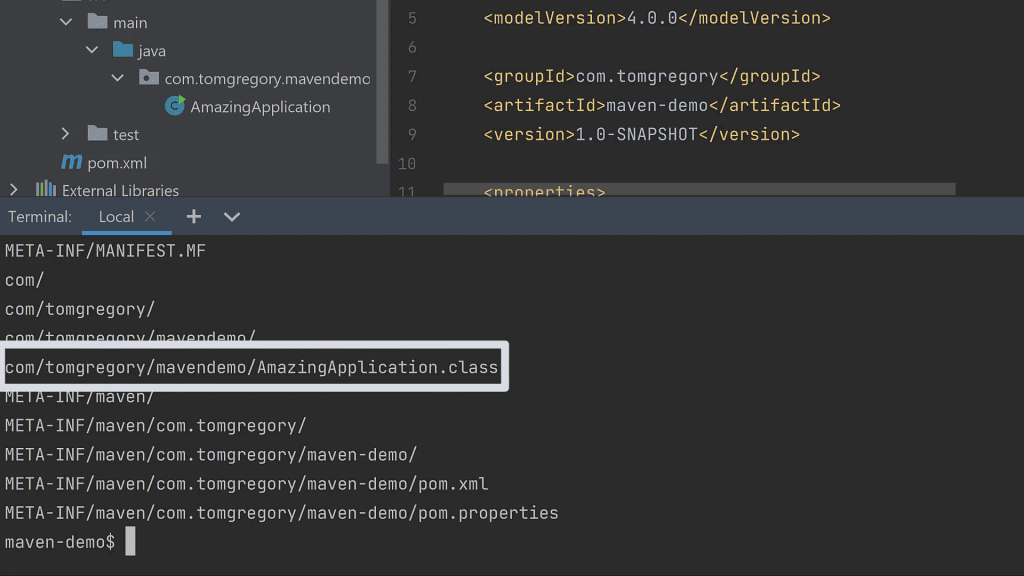Switch to the Local terminal tab
The image size is (1024, 576).
pos(116,216)
